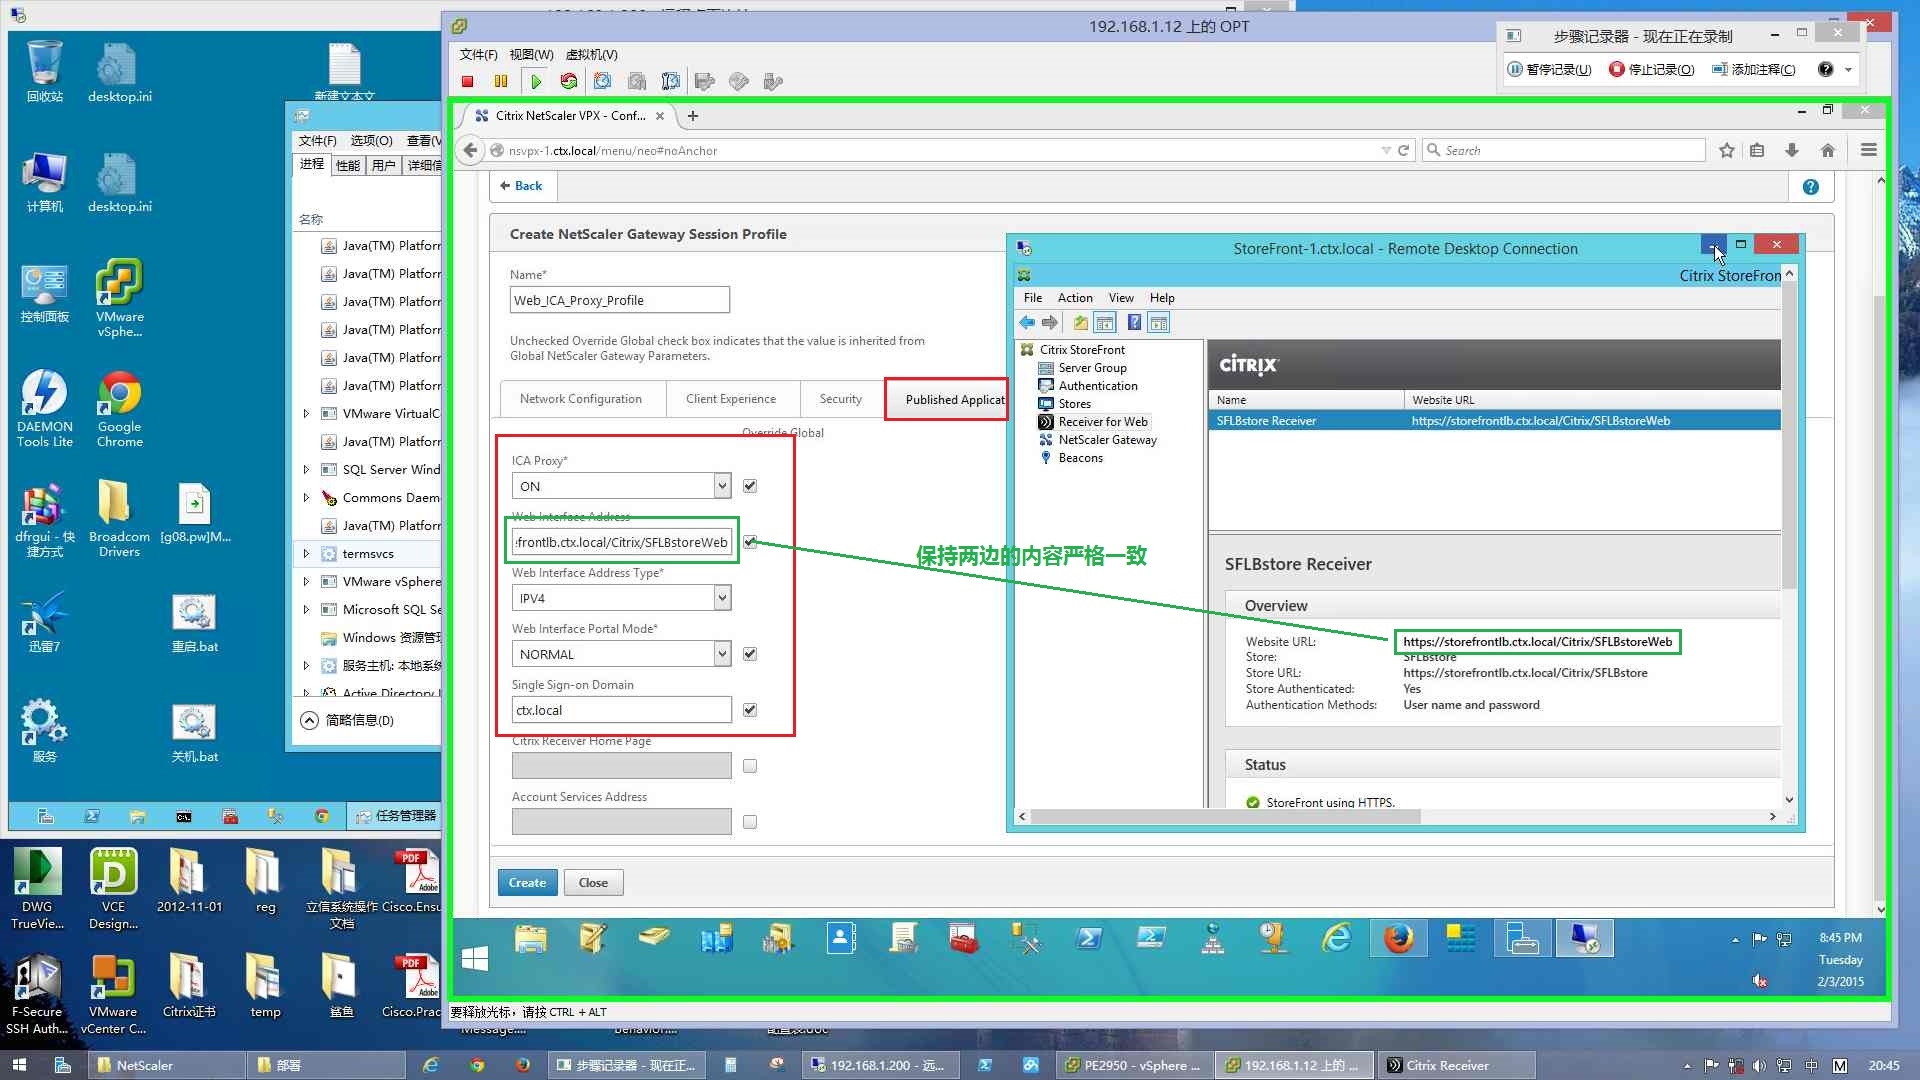The height and width of the screenshot is (1080, 1920).
Task: Click the Firefox Search box
Action: click(x=1564, y=150)
